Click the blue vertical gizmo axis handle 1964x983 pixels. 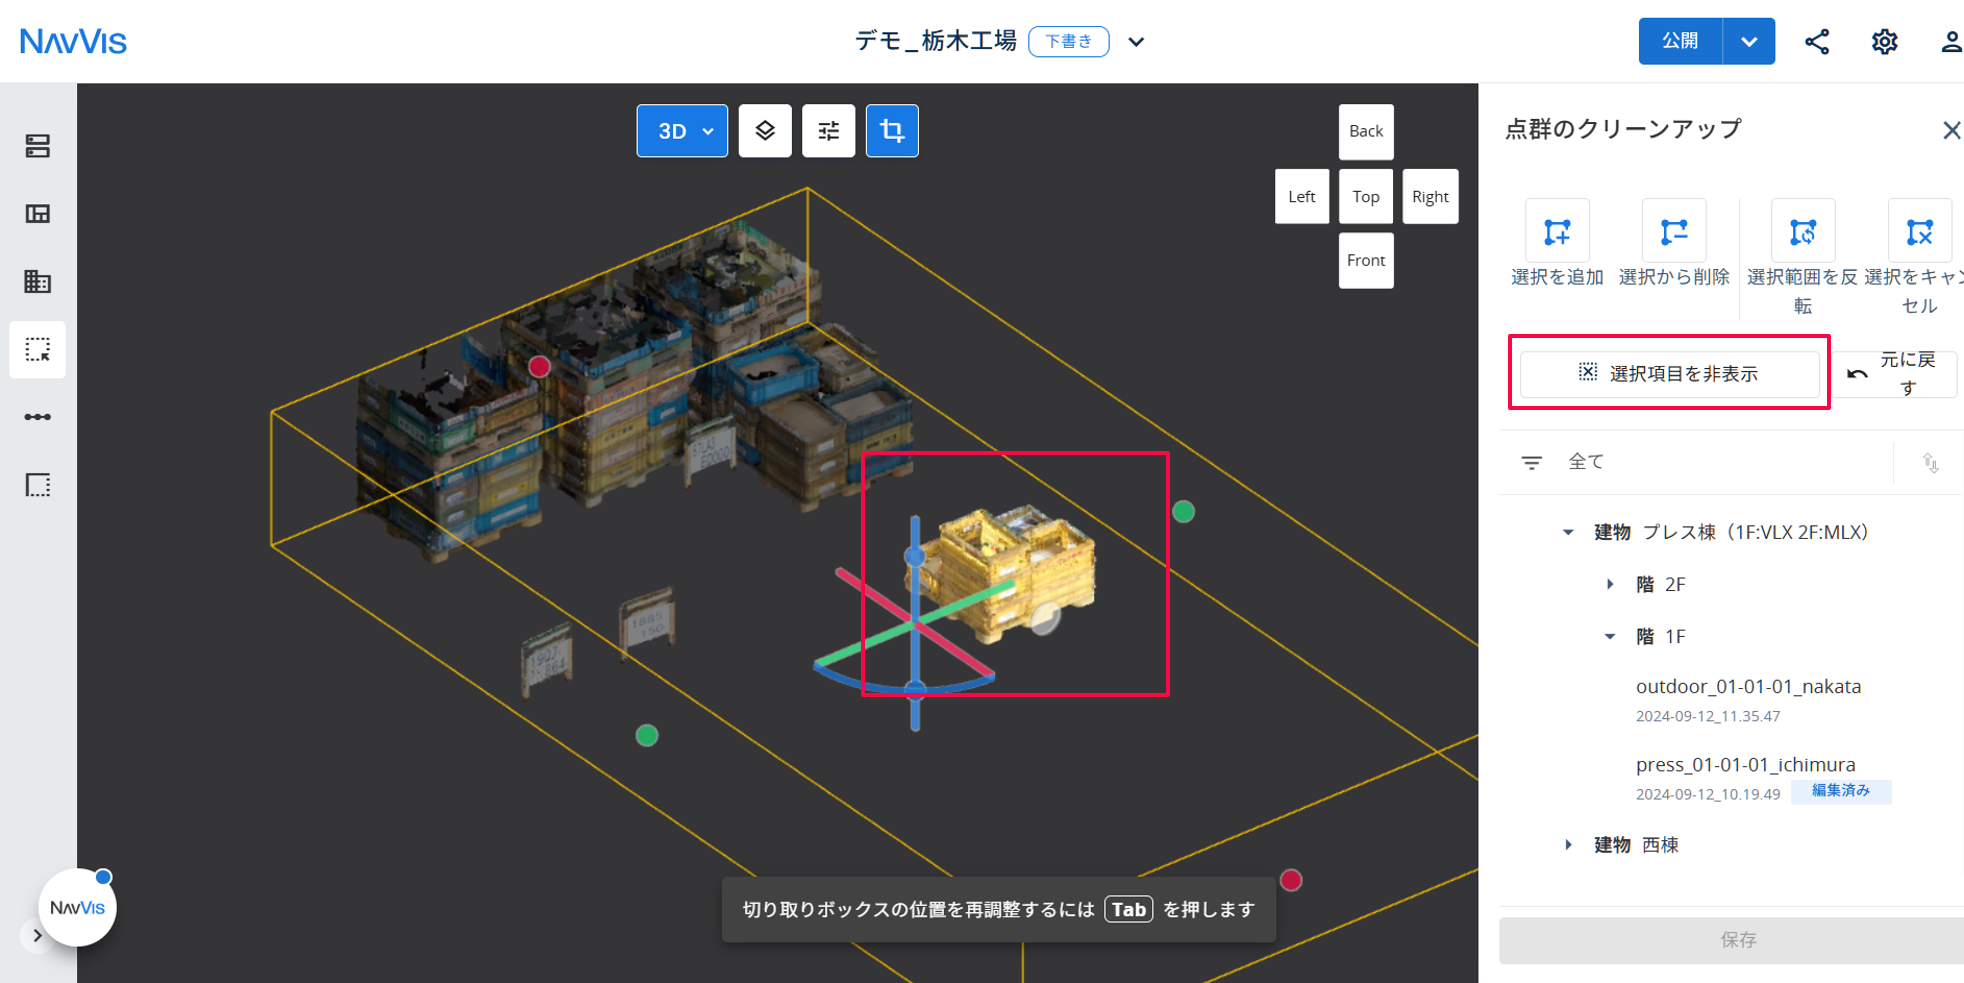click(x=914, y=556)
